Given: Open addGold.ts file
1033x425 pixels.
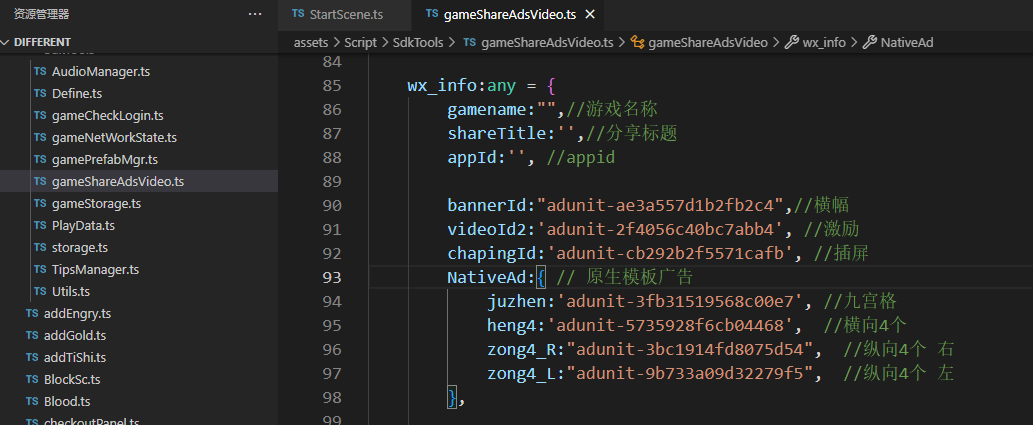Looking at the screenshot, I should click(74, 335).
